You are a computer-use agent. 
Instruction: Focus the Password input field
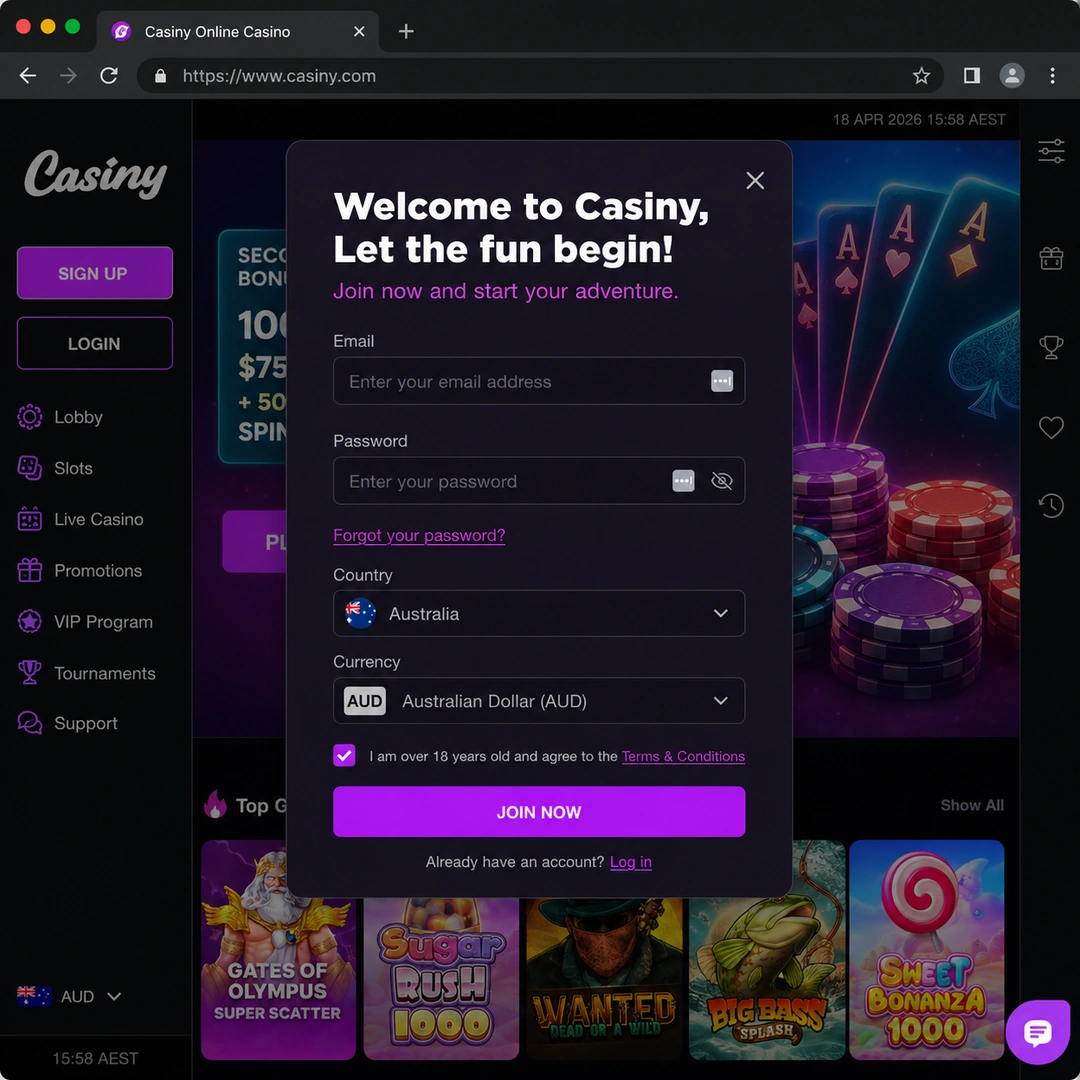tap(539, 481)
